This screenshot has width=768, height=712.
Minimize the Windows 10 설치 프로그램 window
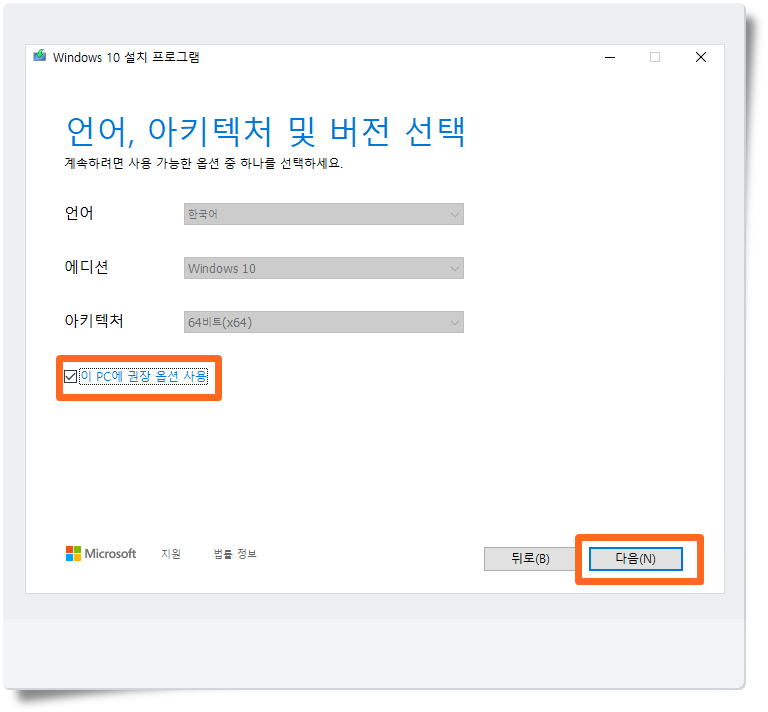coord(610,57)
